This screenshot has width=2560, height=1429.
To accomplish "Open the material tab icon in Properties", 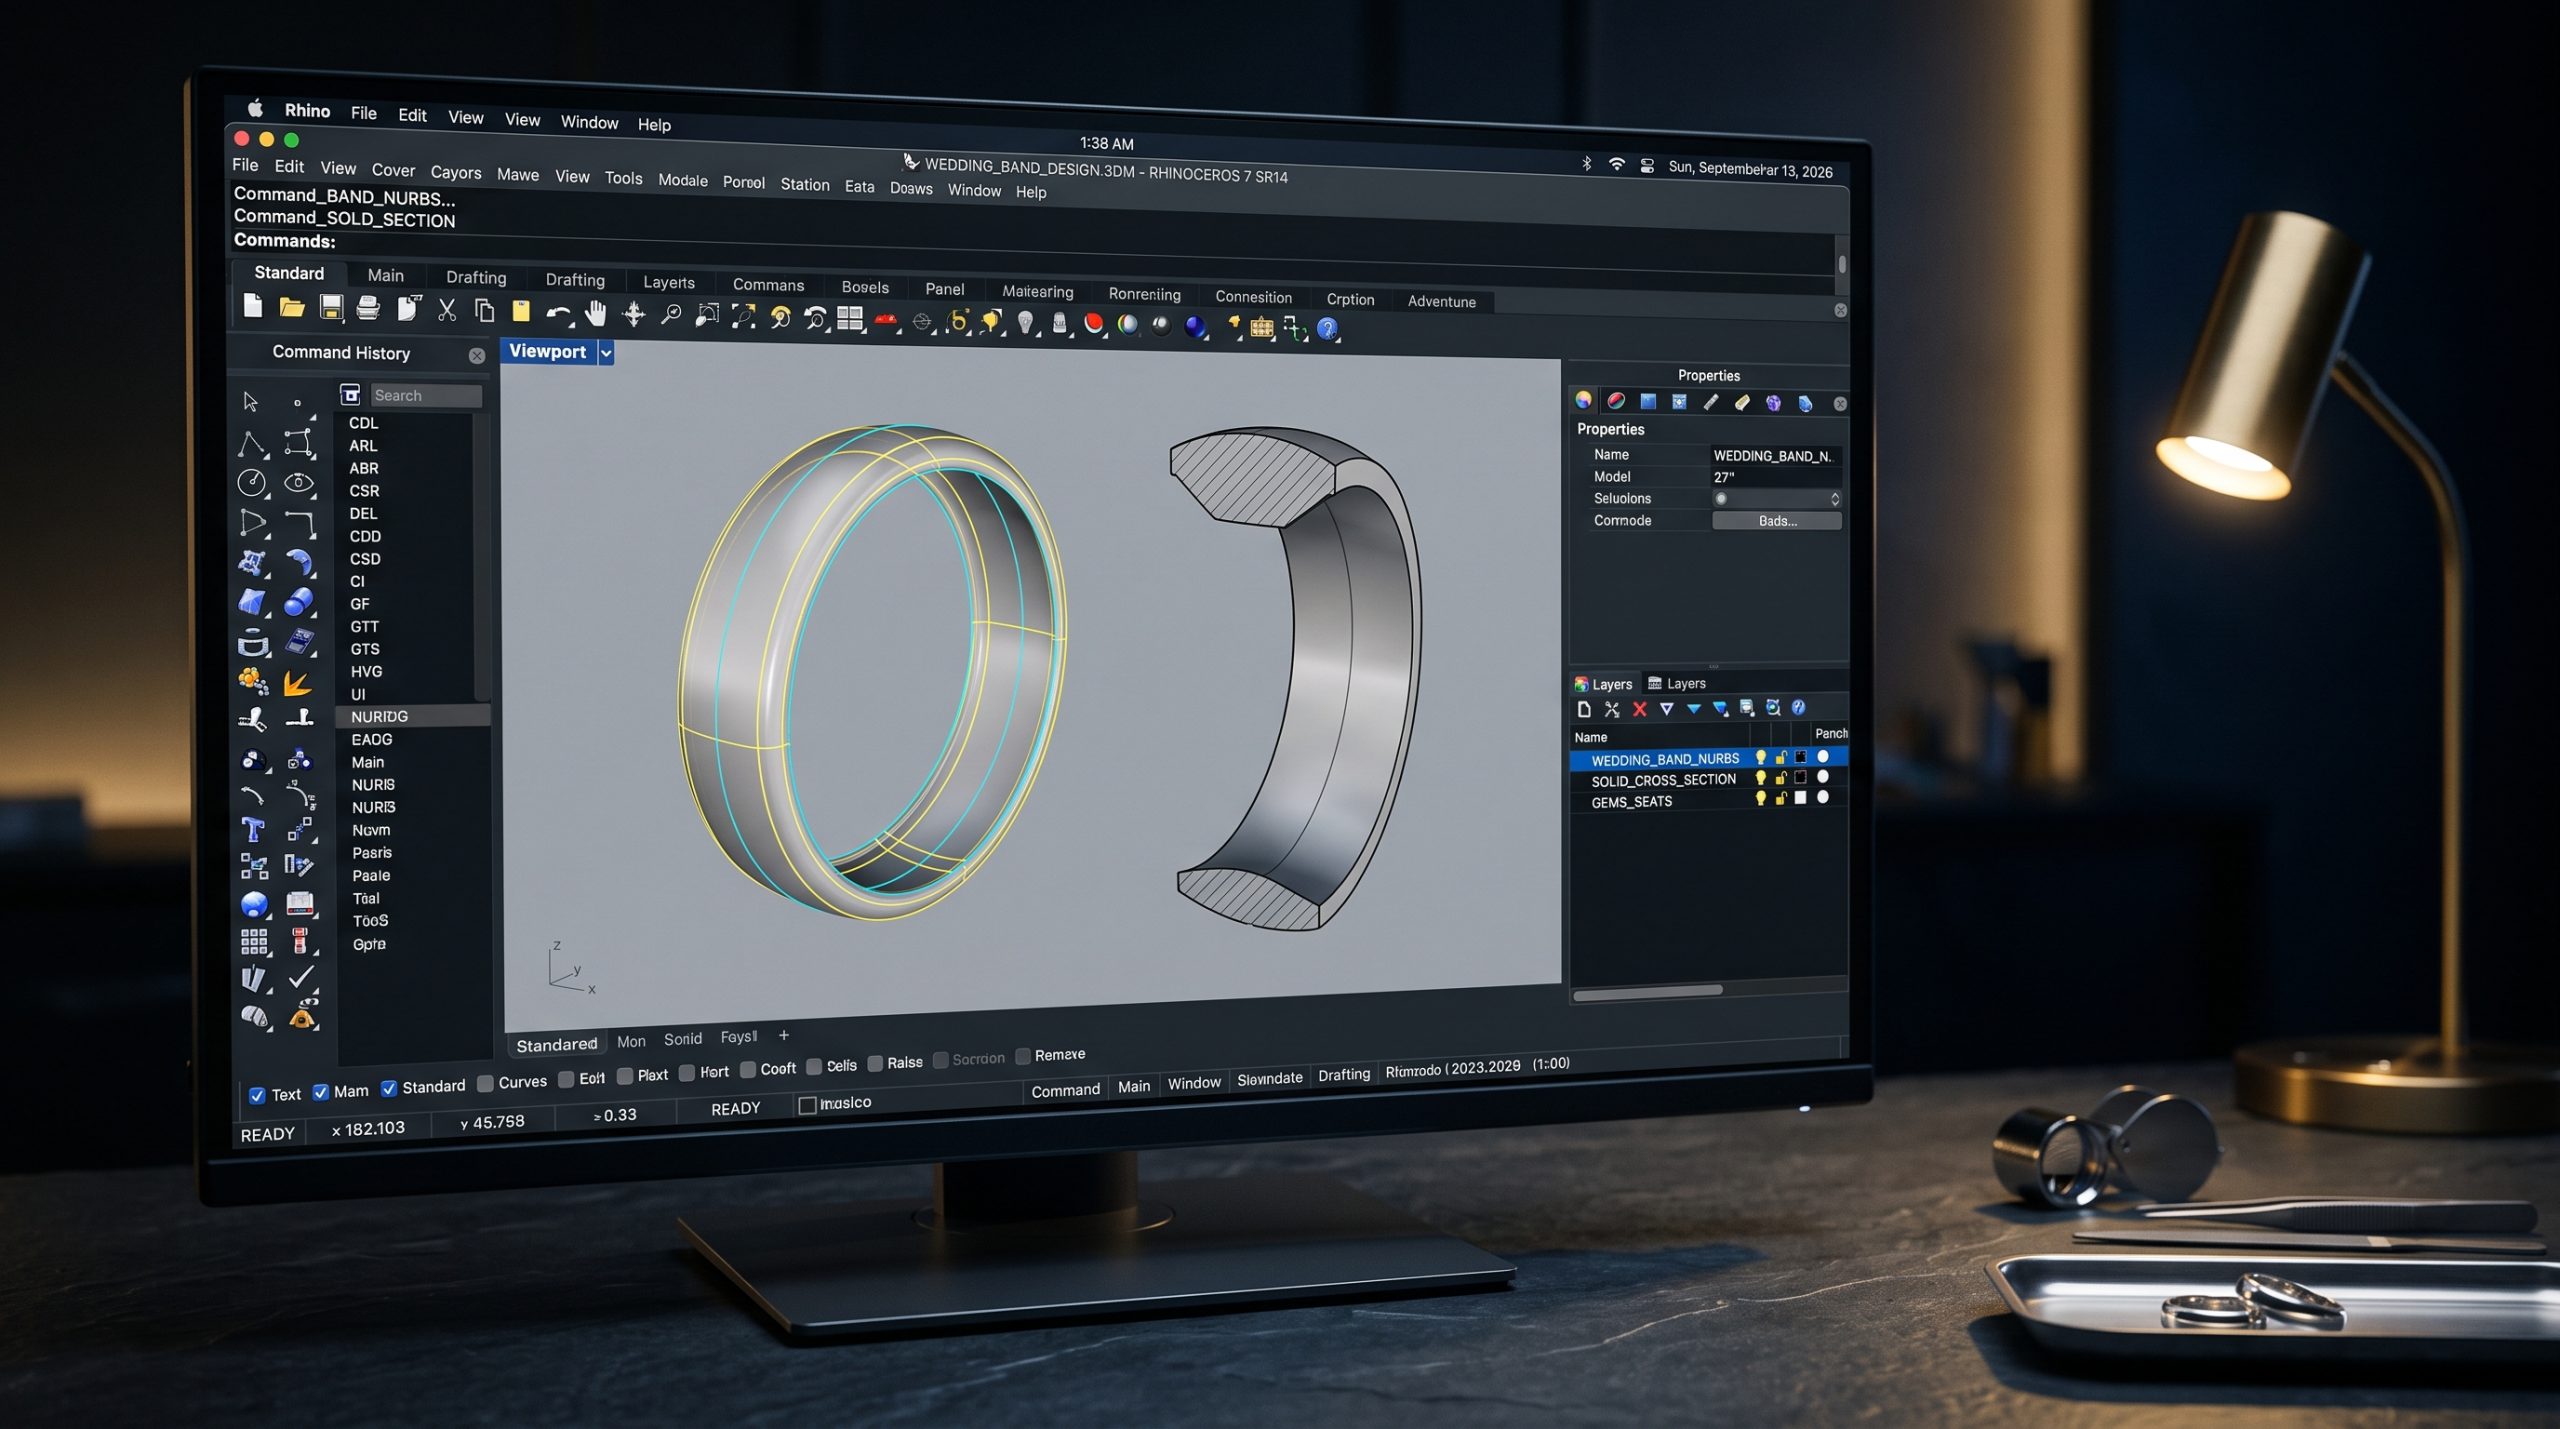I will [1615, 401].
